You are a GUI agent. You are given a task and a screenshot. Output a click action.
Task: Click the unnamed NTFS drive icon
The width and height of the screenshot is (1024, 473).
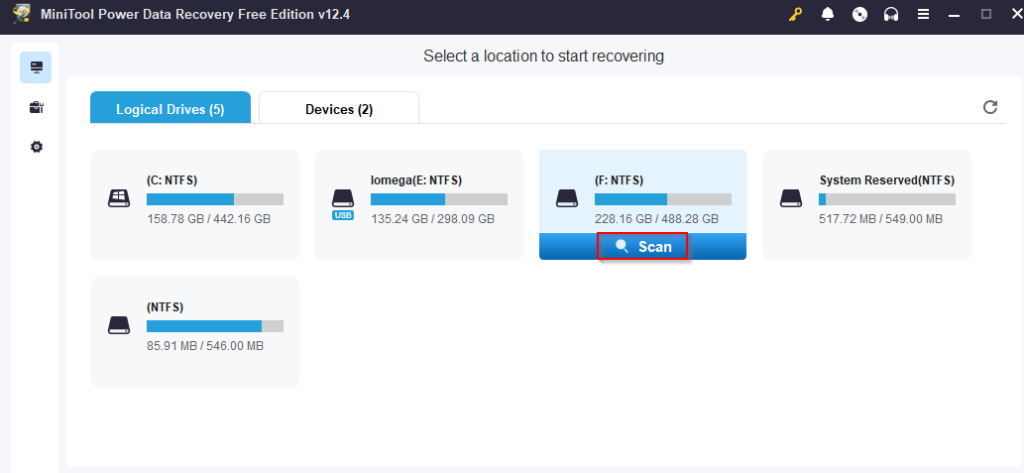click(x=119, y=325)
